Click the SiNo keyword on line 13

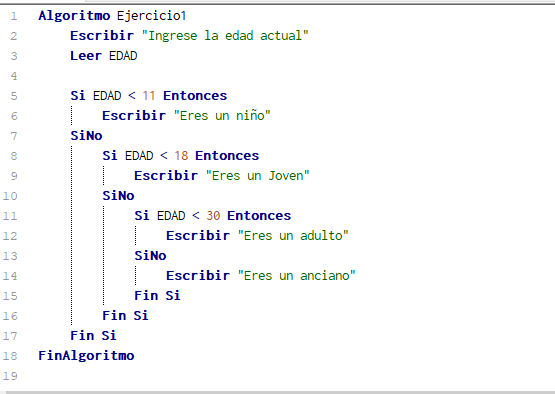150,256
